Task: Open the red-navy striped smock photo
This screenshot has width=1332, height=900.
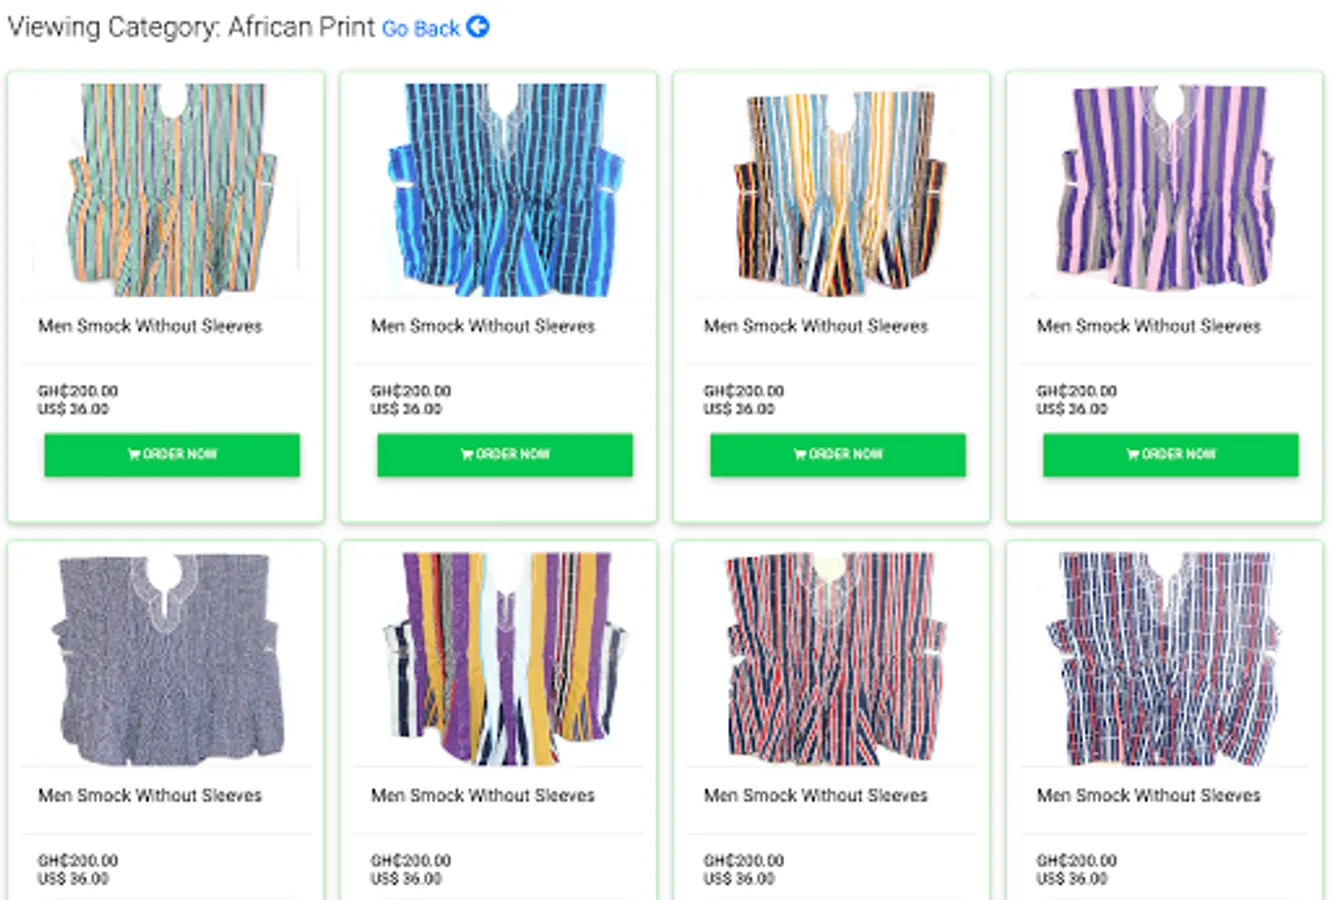Action: [832, 658]
